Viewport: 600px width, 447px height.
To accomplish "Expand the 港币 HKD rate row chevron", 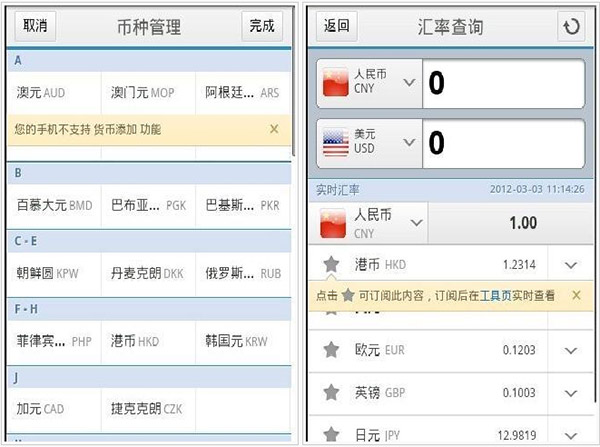I will point(571,265).
